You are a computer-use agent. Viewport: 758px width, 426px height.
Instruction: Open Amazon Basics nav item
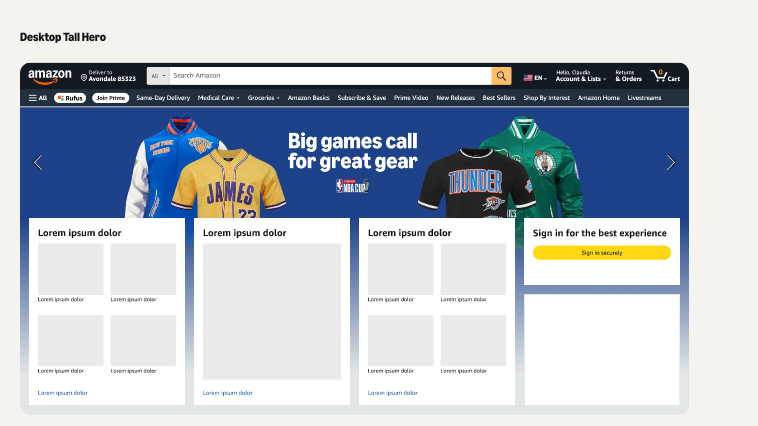point(308,98)
